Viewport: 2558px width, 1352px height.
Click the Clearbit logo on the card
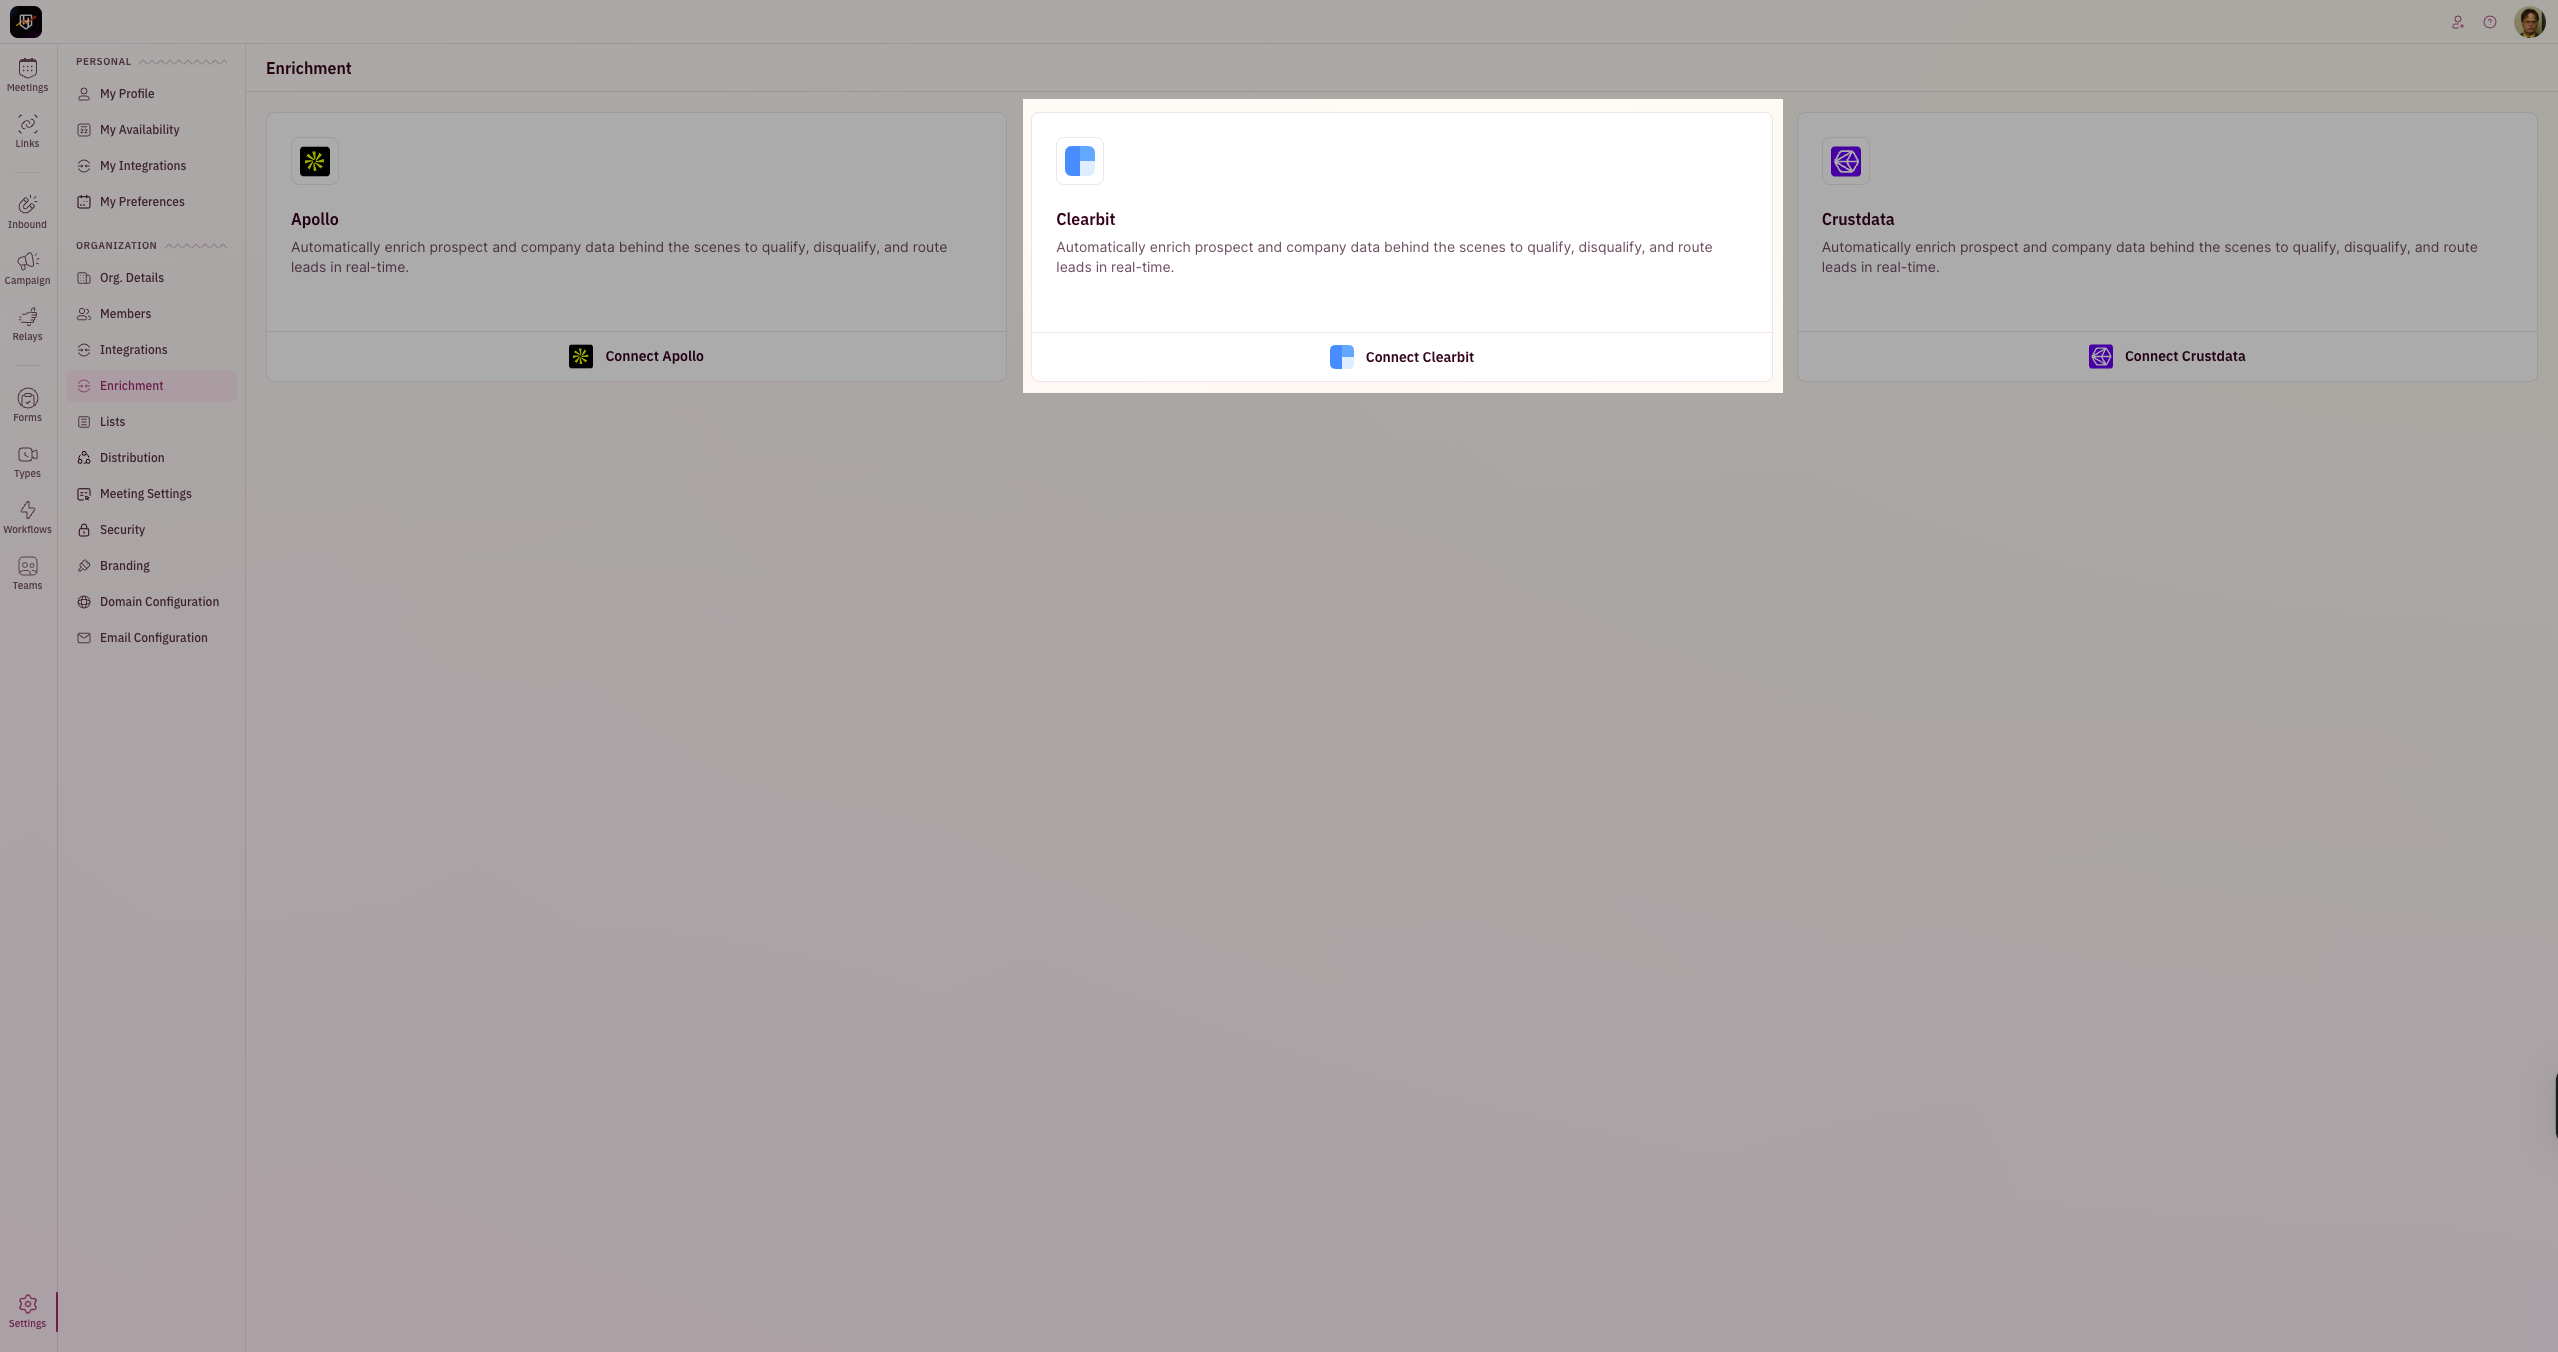click(1079, 161)
